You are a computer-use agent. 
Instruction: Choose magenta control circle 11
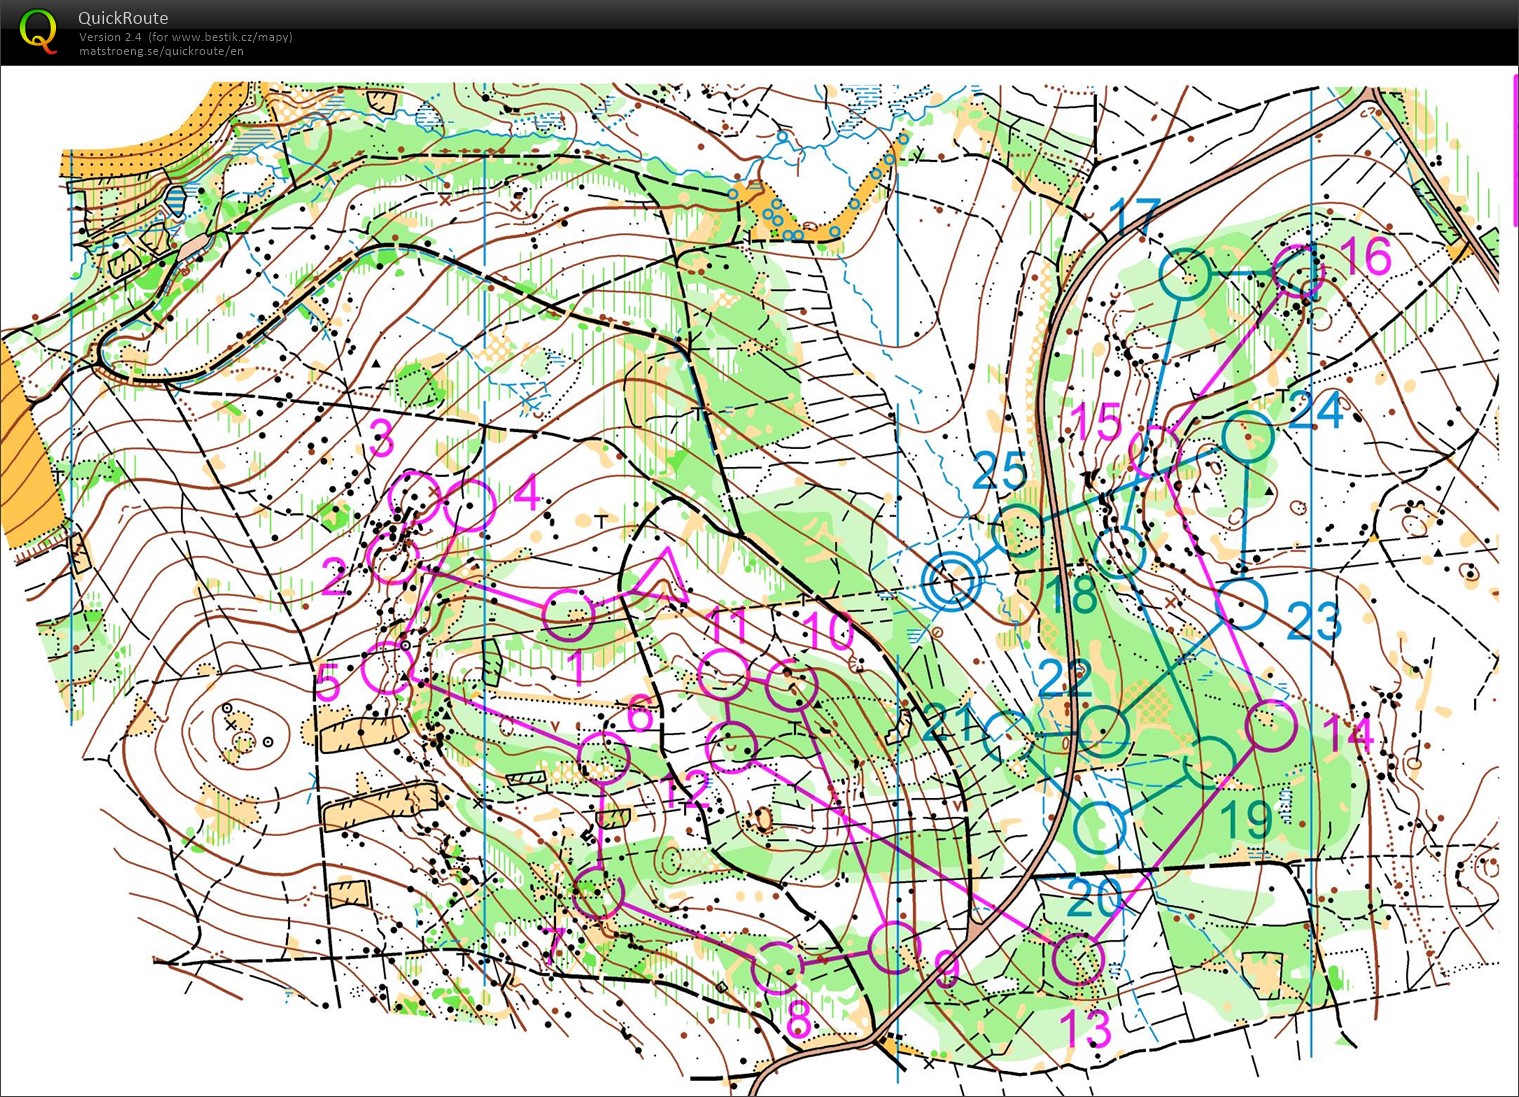click(x=722, y=675)
